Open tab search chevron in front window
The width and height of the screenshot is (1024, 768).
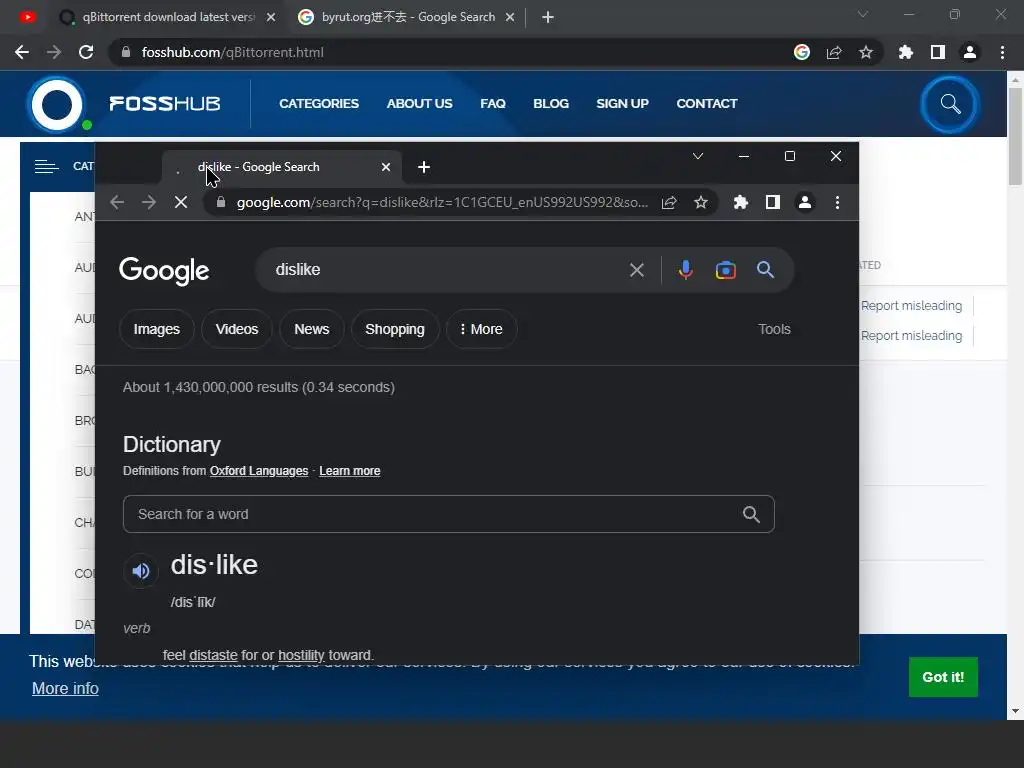click(698, 156)
